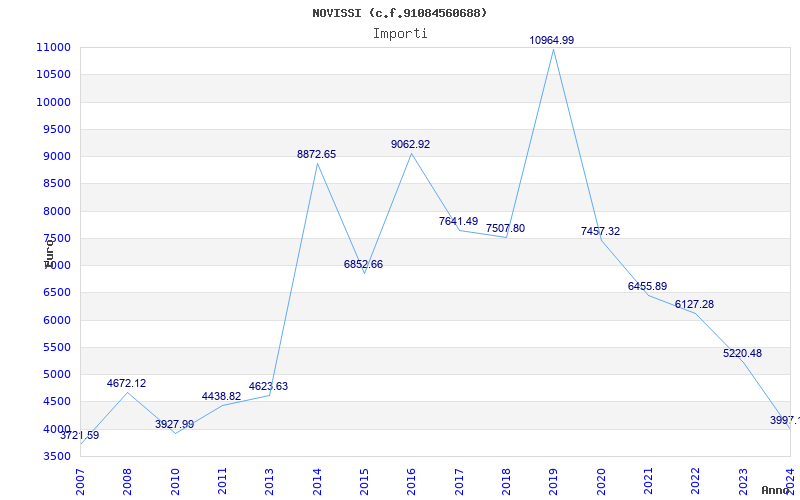Click the Anno x-axis title
The width and height of the screenshot is (800, 500).
tap(775, 490)
